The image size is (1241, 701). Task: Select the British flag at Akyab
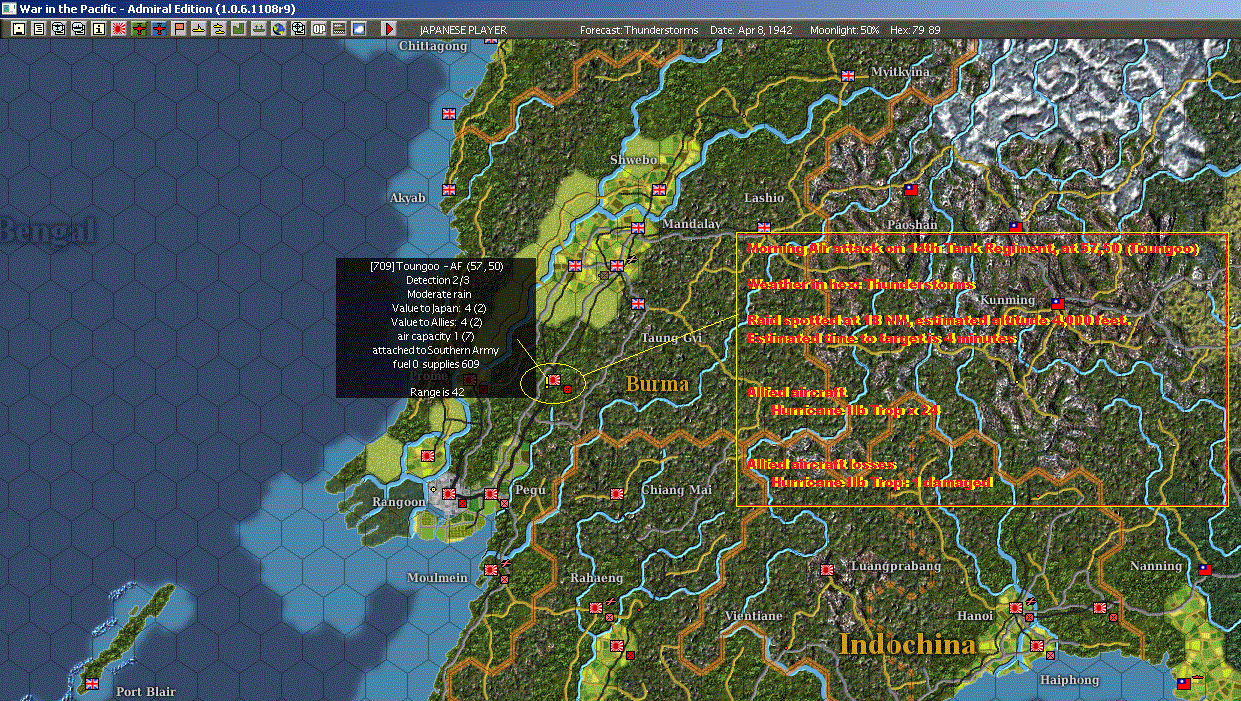448,188
